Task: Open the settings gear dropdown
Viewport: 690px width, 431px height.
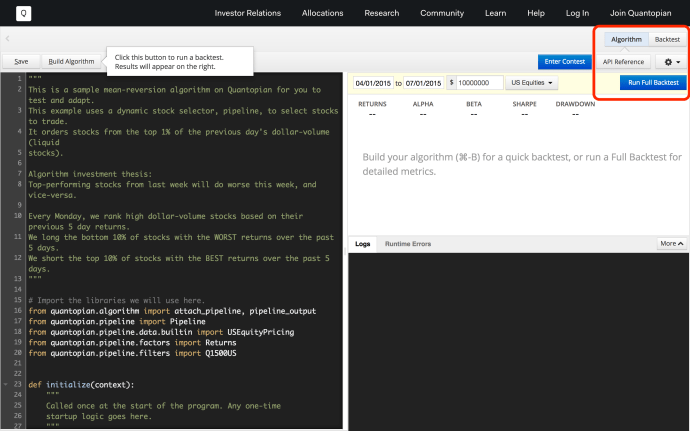Action: click(672, 62)
